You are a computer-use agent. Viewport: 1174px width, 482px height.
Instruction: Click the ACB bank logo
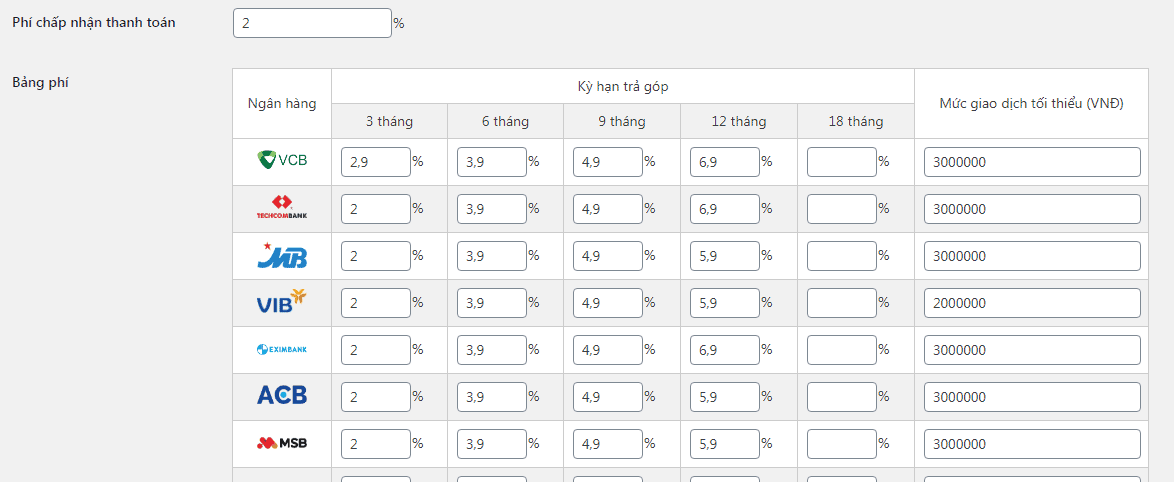tap(282, 395)
